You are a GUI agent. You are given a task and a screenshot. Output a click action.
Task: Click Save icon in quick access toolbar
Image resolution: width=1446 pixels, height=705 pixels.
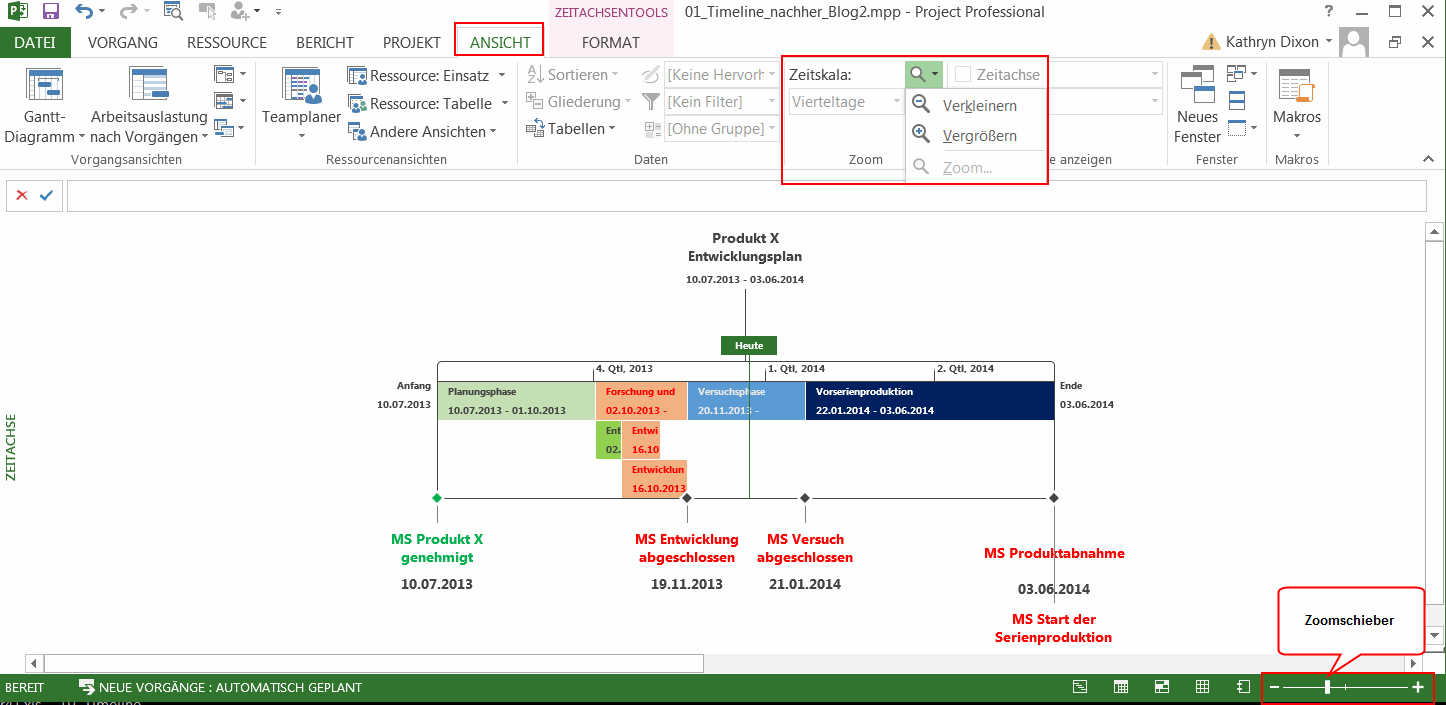pos(50,13)
